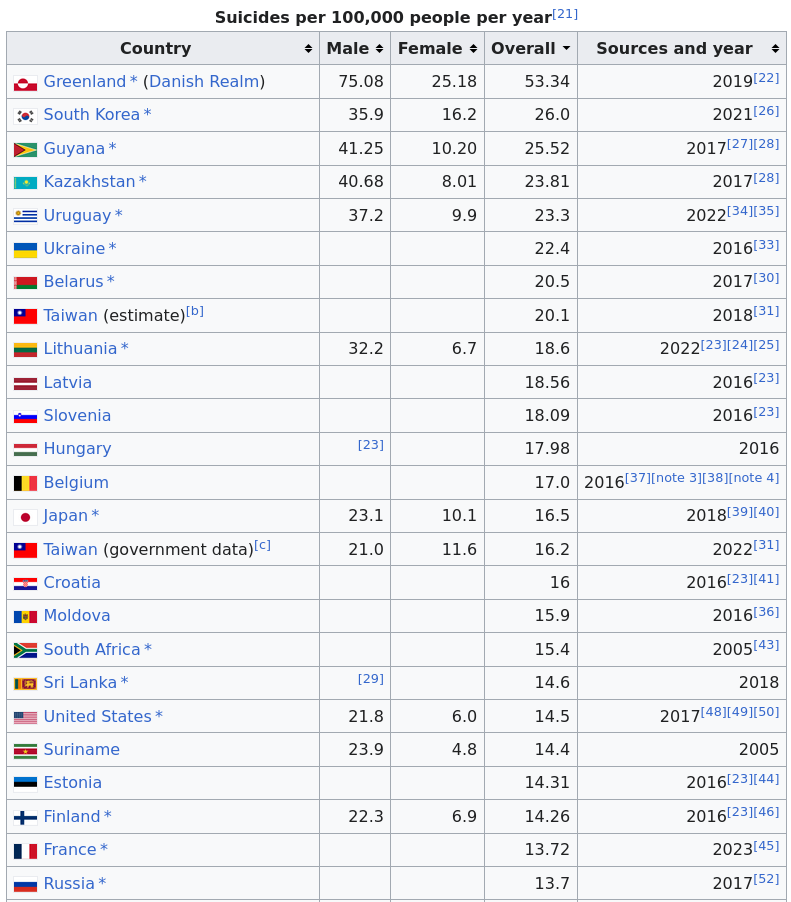Open citation 22 in Greenland row

pyautogui.click(x=766, y=78)
